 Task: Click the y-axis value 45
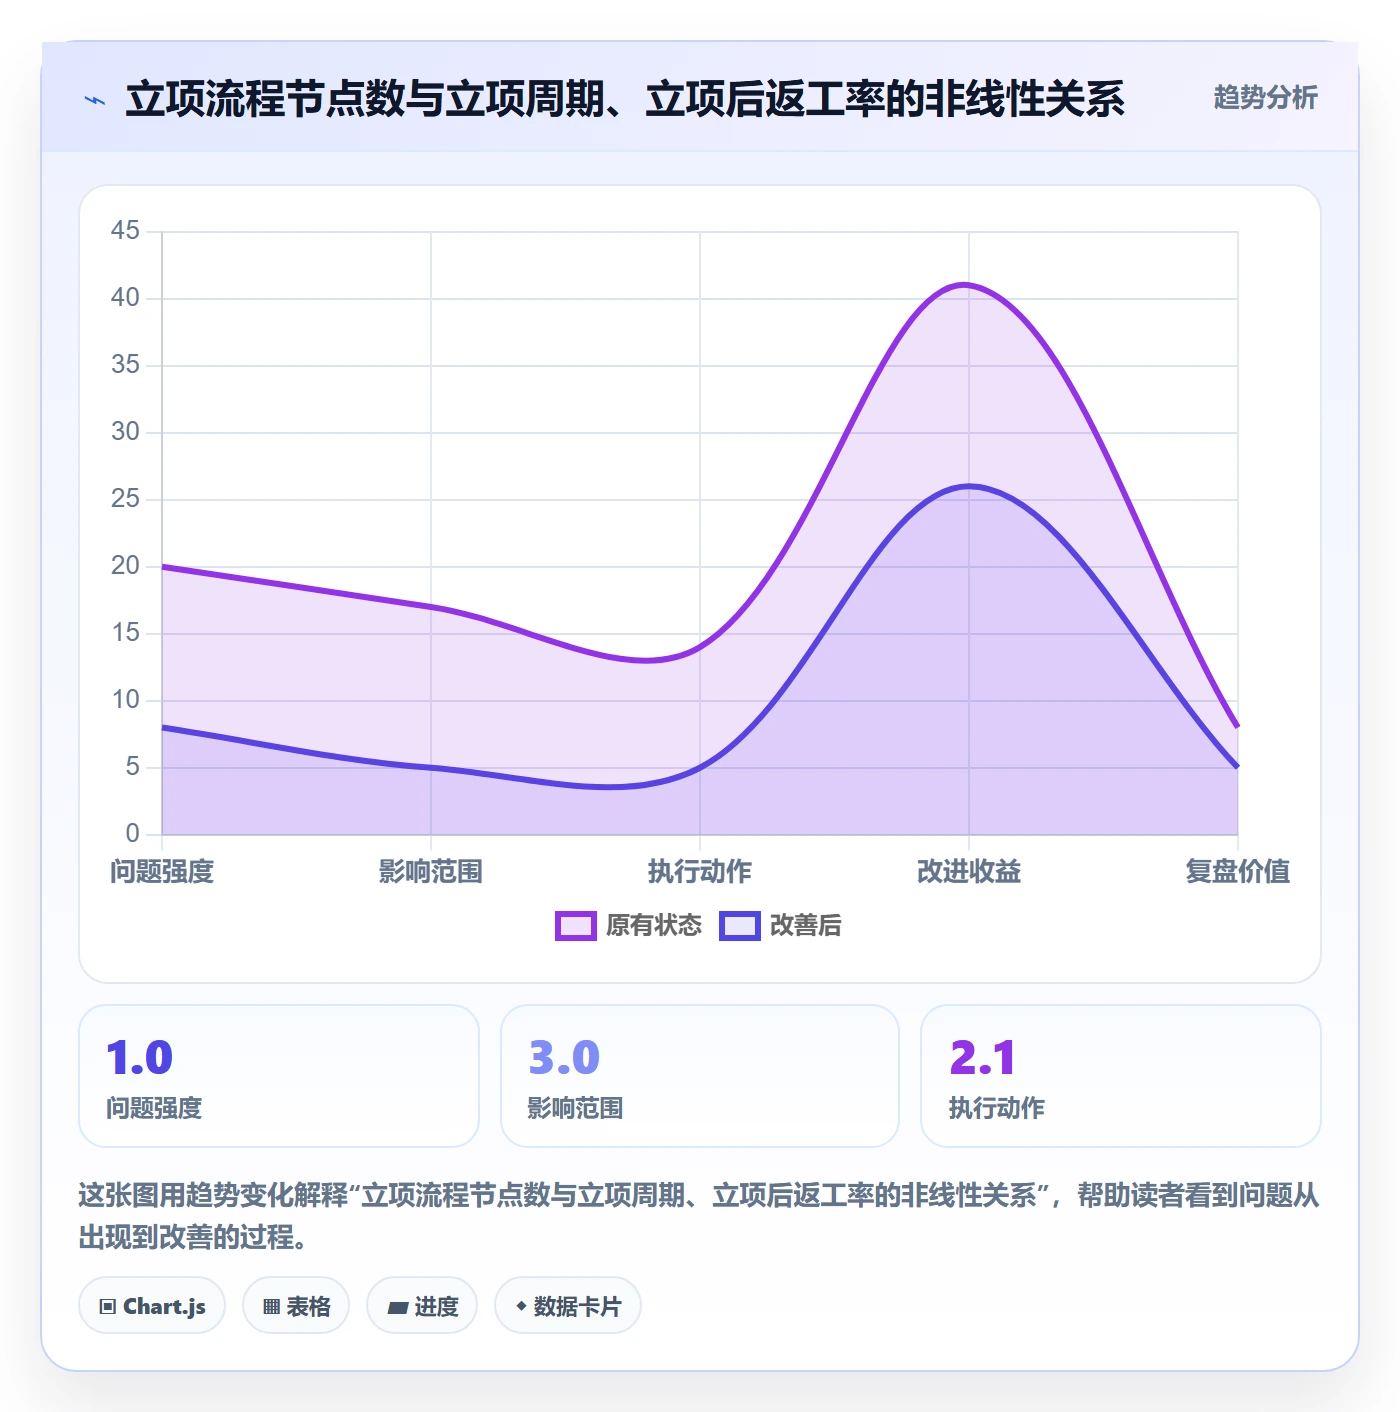125,231
